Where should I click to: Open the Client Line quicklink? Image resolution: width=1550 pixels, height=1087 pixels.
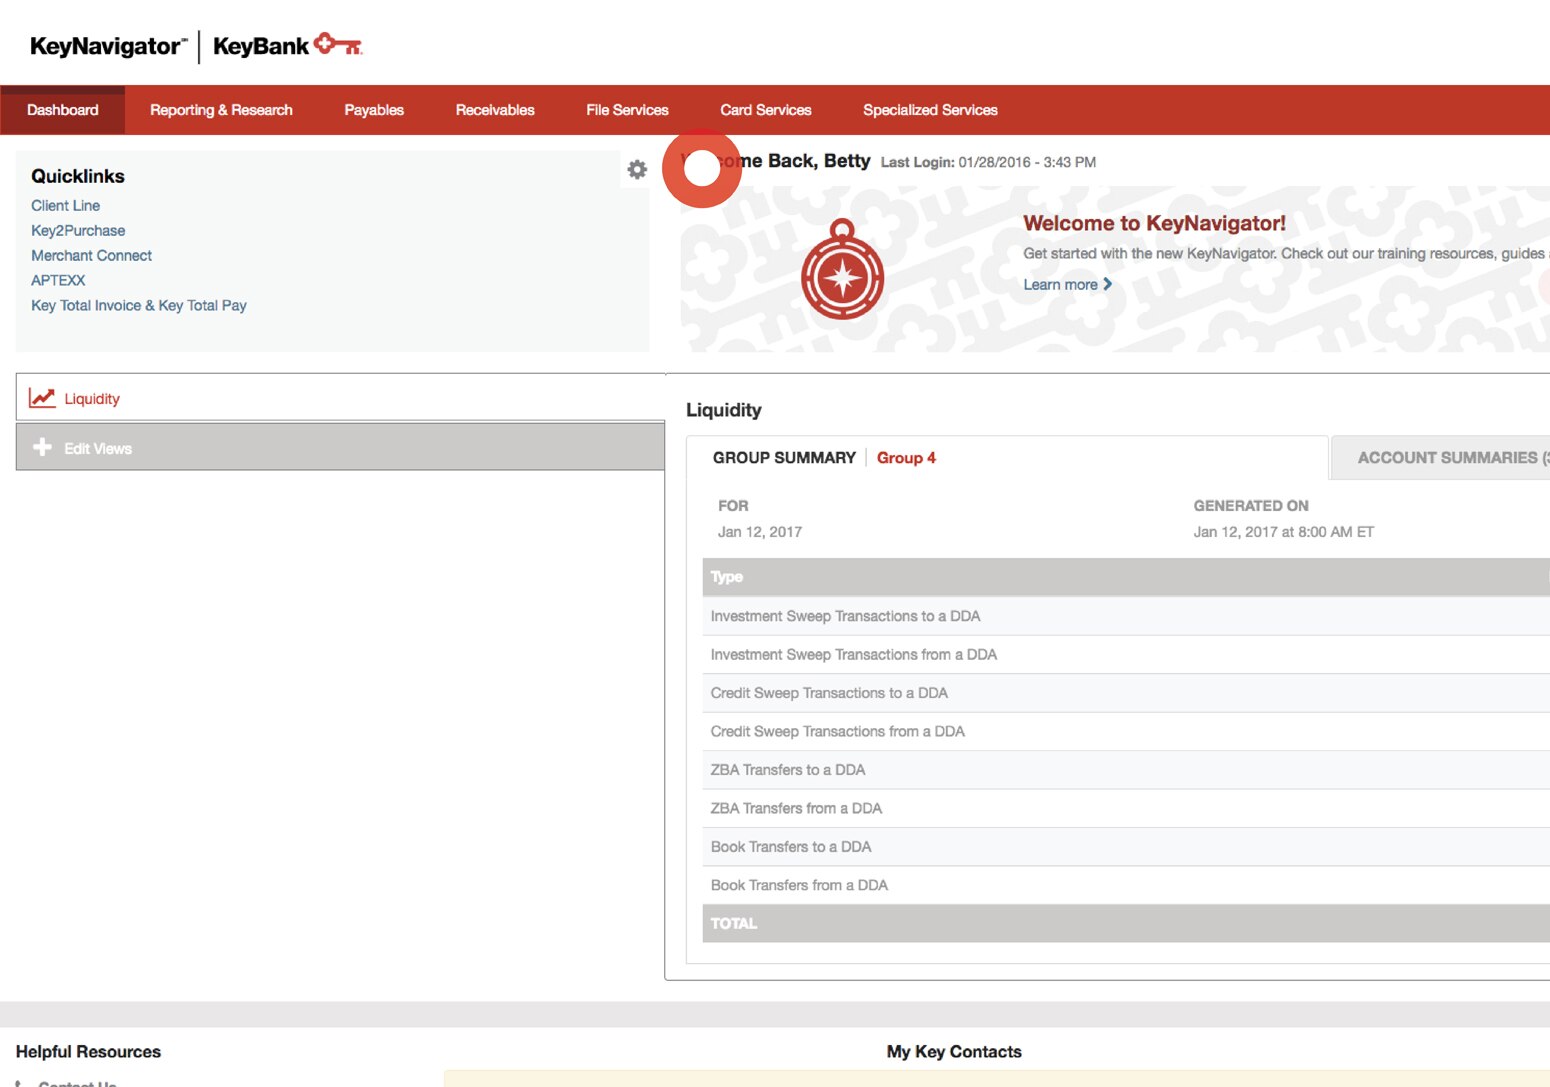[65, 205]
